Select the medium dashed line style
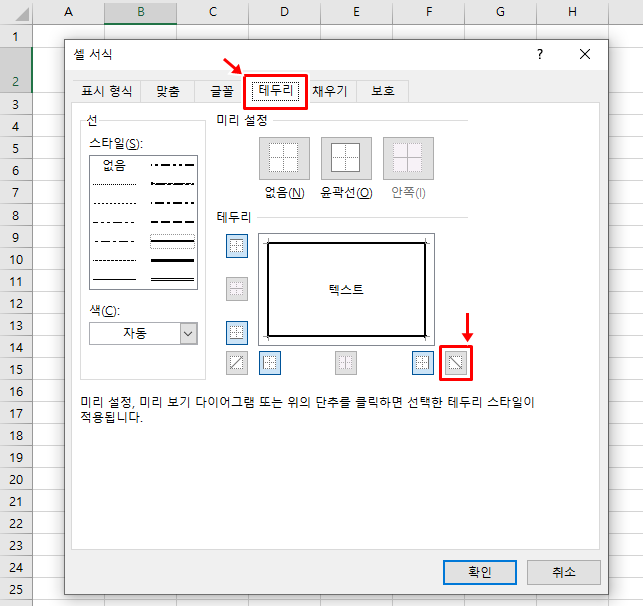The height and width of the screenshot is (606, 643). coord(172,222)
